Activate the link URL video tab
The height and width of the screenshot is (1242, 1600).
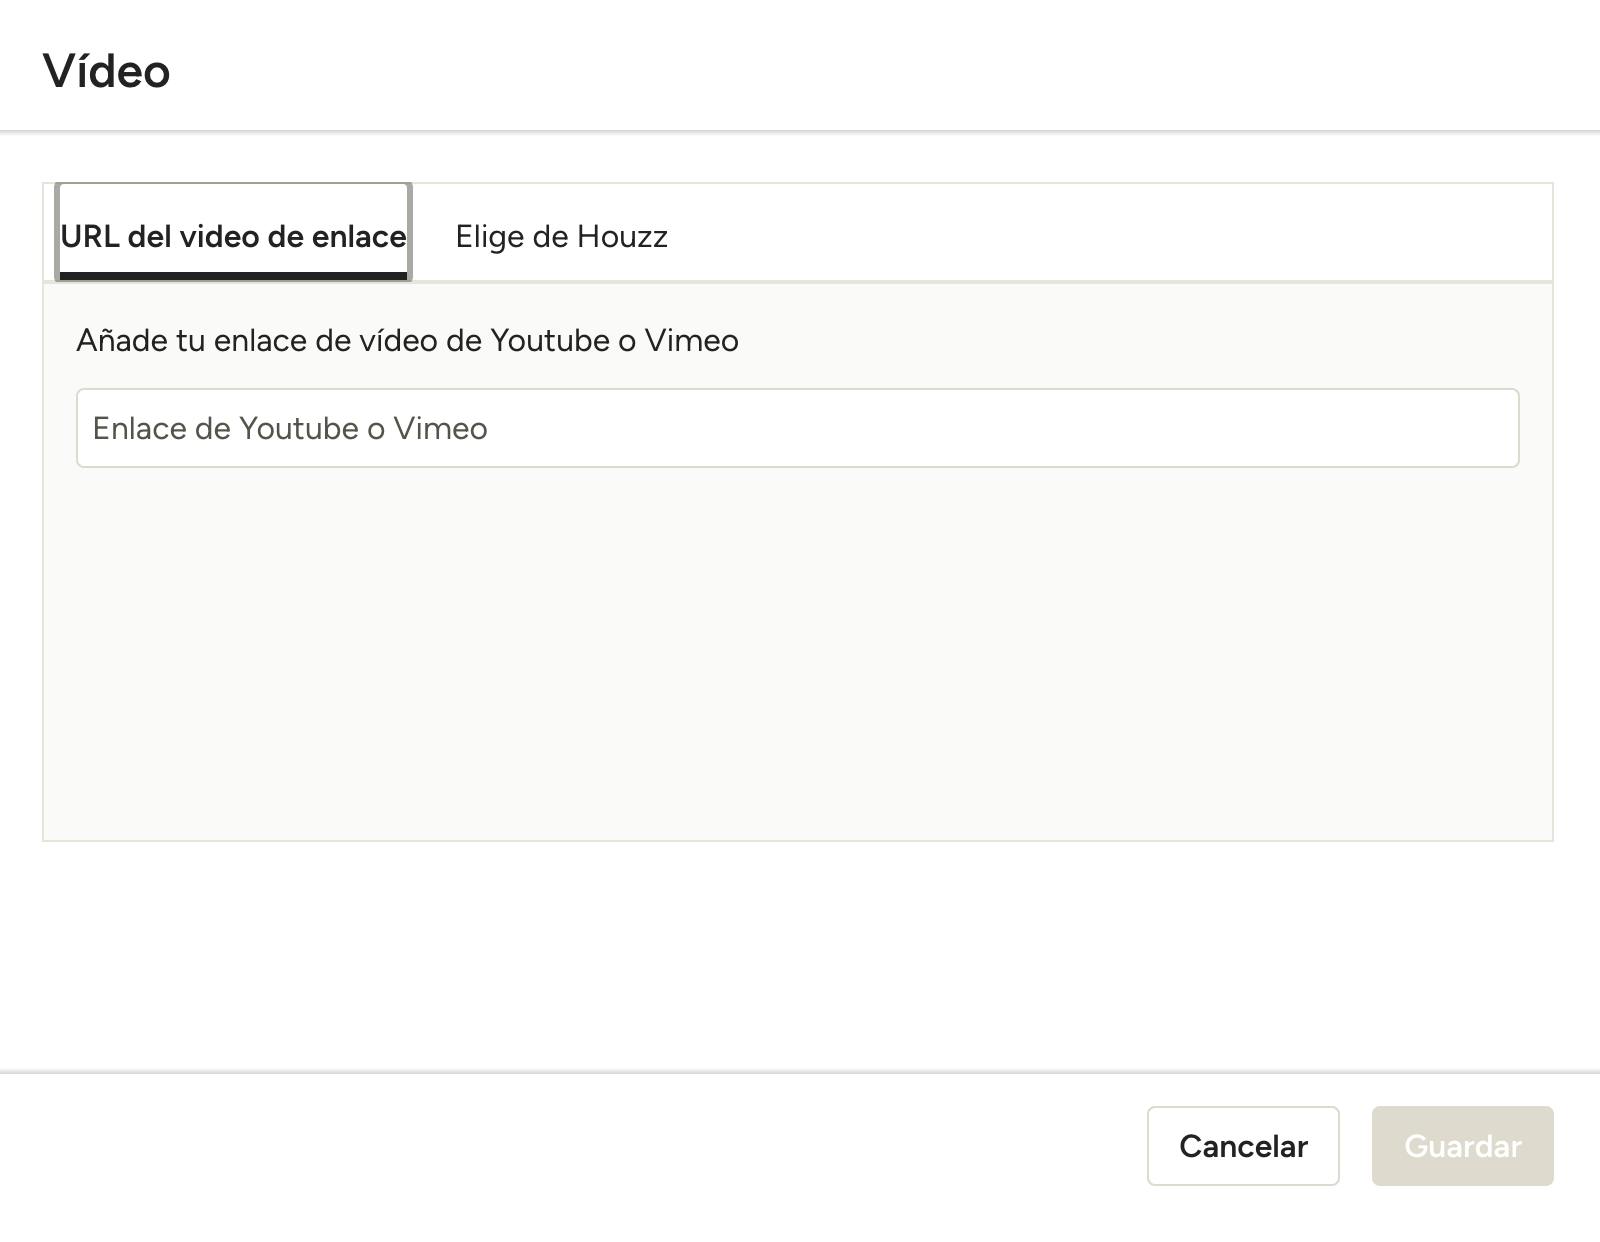pos(233,232)
